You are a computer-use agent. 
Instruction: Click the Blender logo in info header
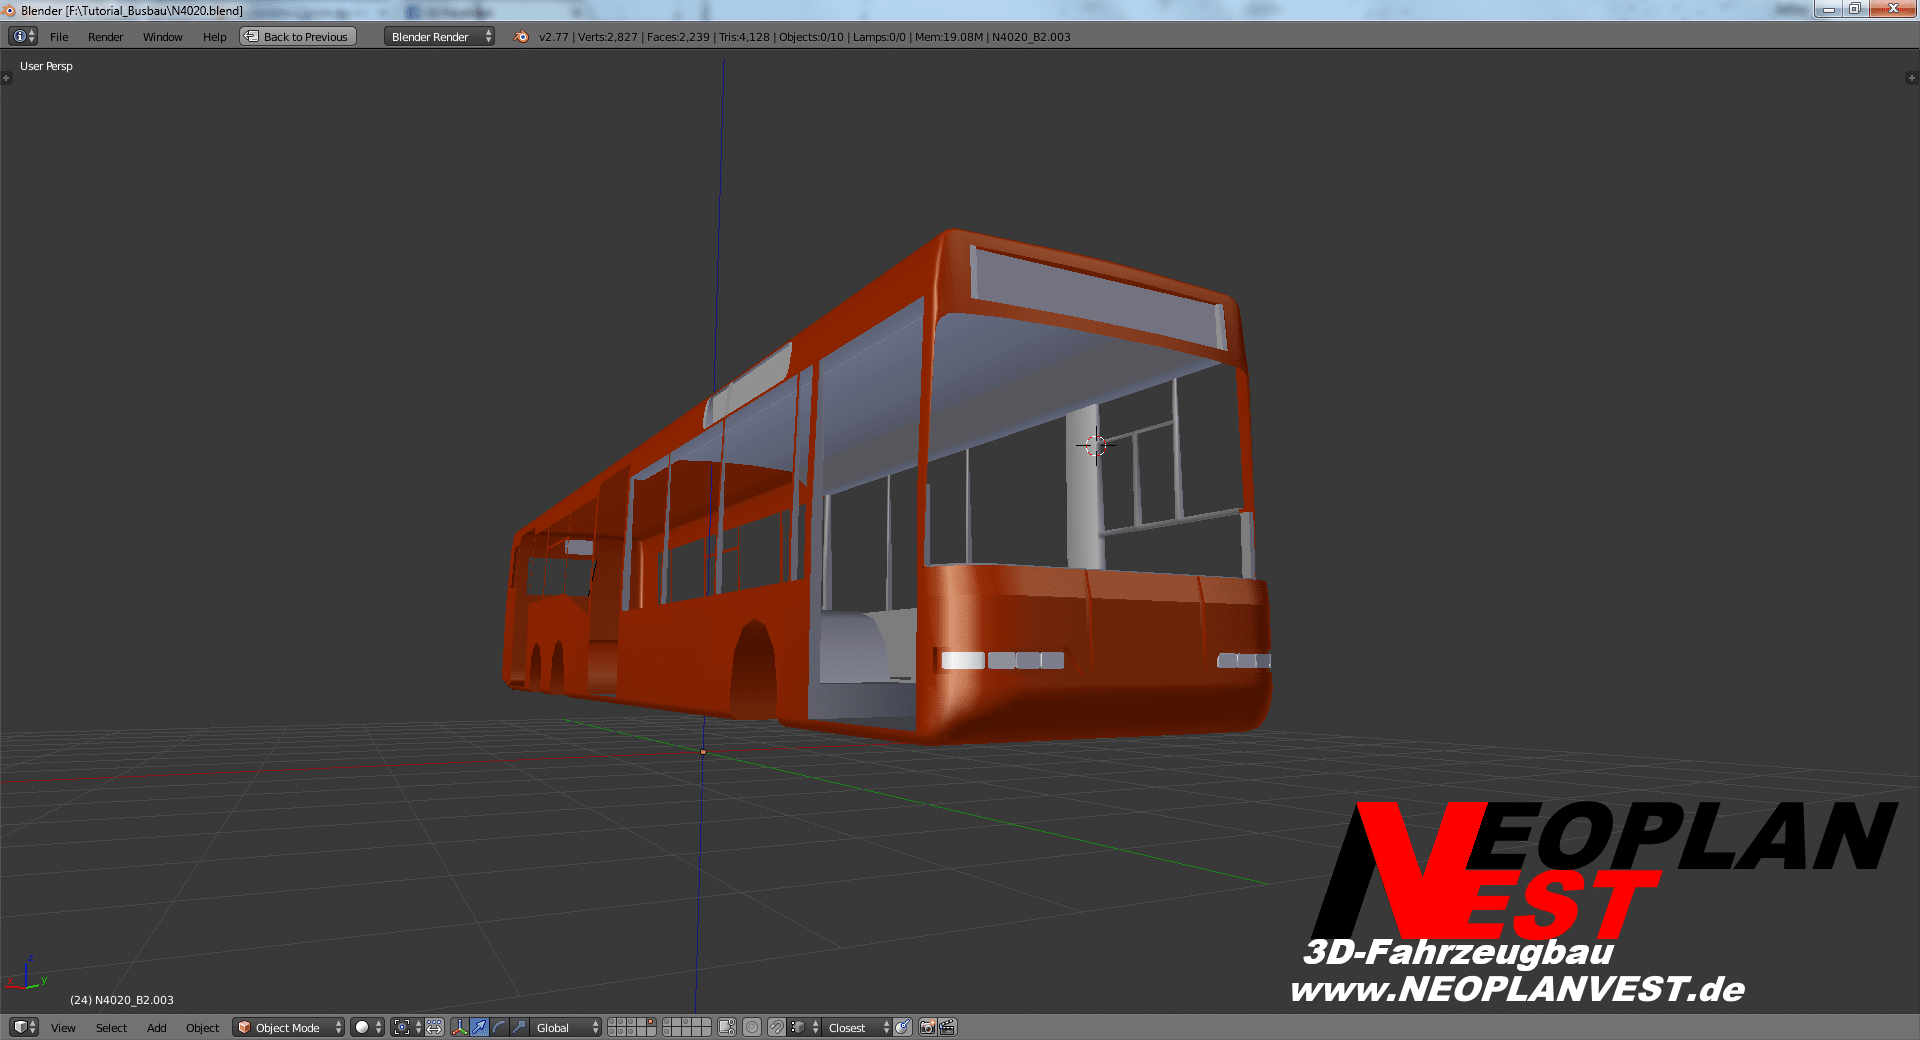521,37
